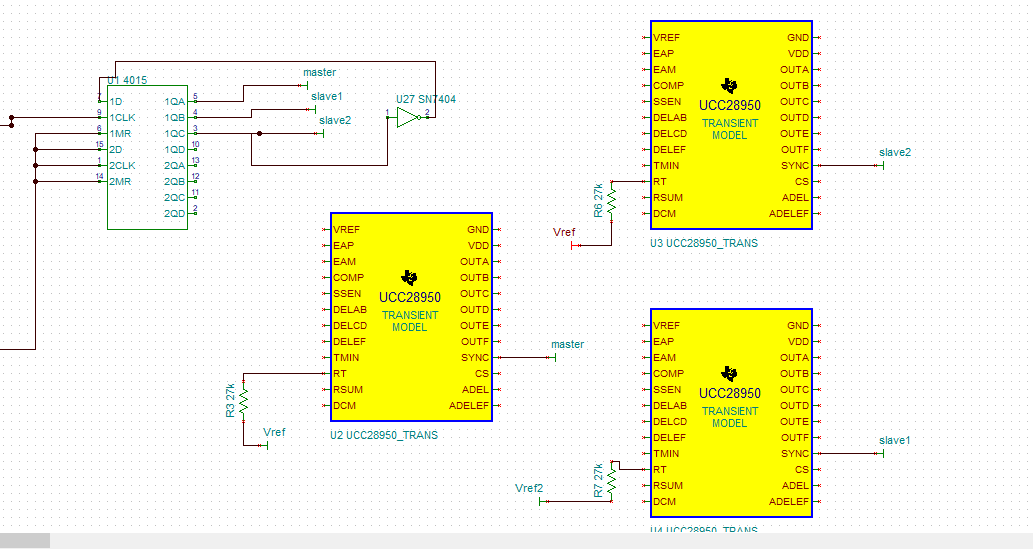Click slave2 net label at U3 SYNC
Screen dimensions: 1033x549
pos(895,152)
